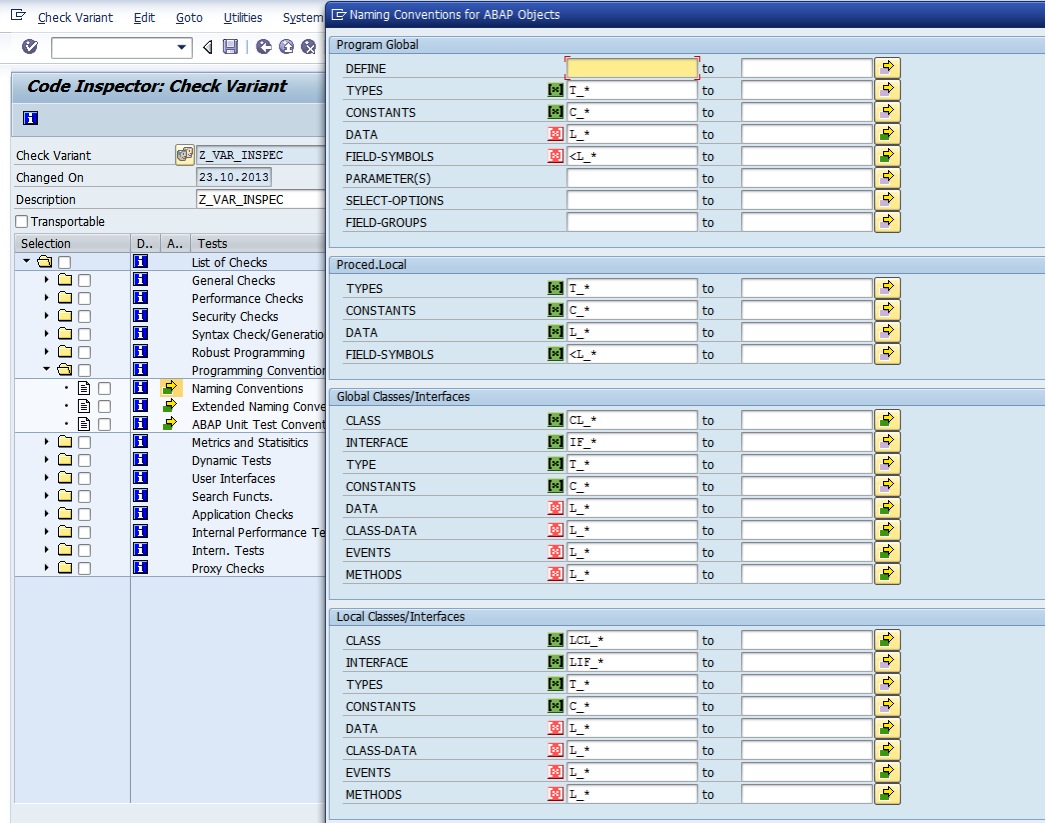Check the Naming Conventions selection box
The image size is (1046, 823).
105,388
